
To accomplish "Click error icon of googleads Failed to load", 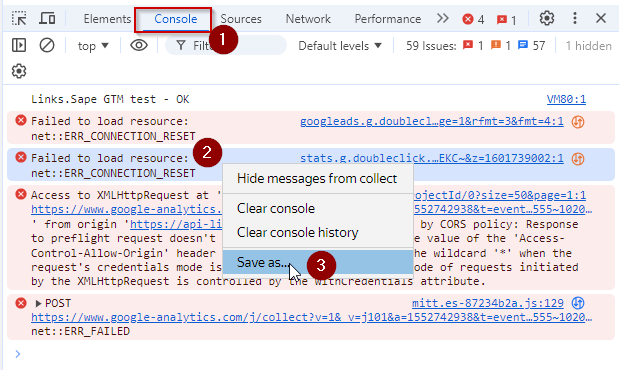I will 21,120.
